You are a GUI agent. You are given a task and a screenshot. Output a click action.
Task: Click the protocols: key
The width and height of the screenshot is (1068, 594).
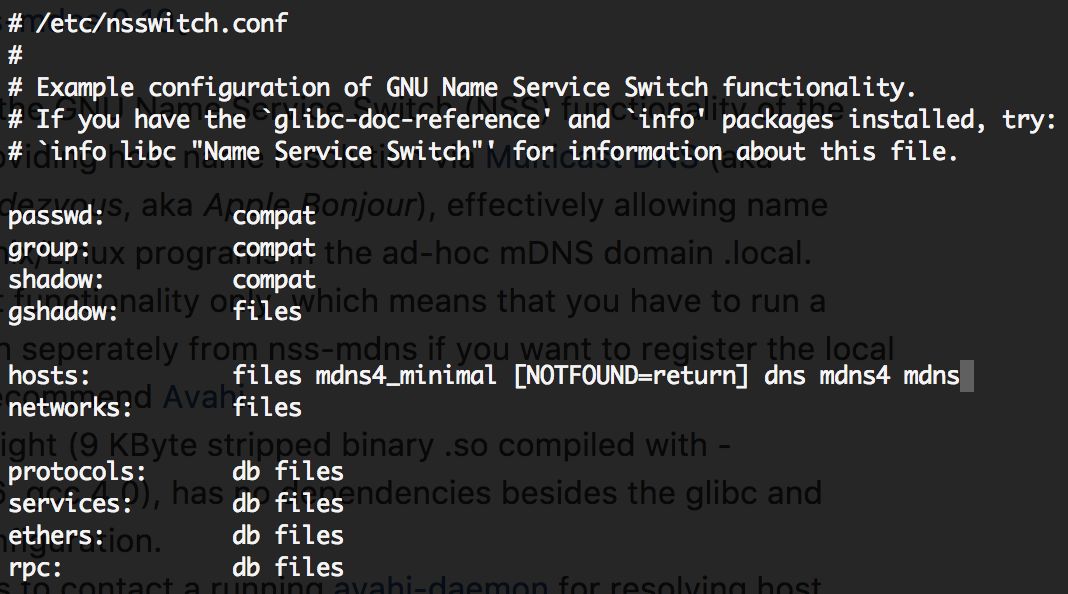click(77, 471)
